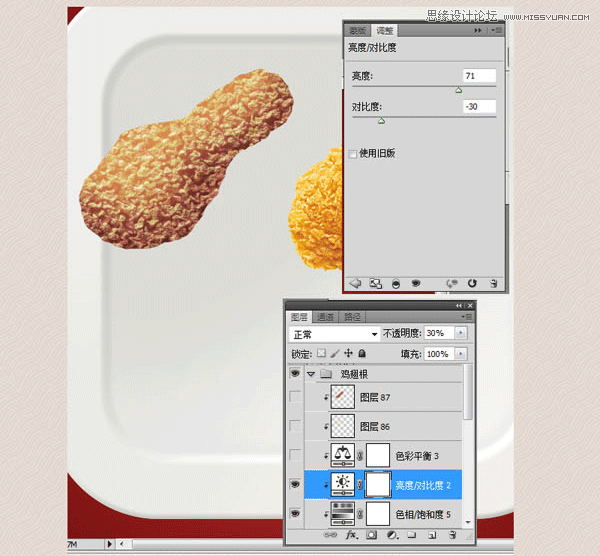The image size is (600, 556).
Task: Click the 对比度 value field showing -30
Action: (x=479, y=106)
